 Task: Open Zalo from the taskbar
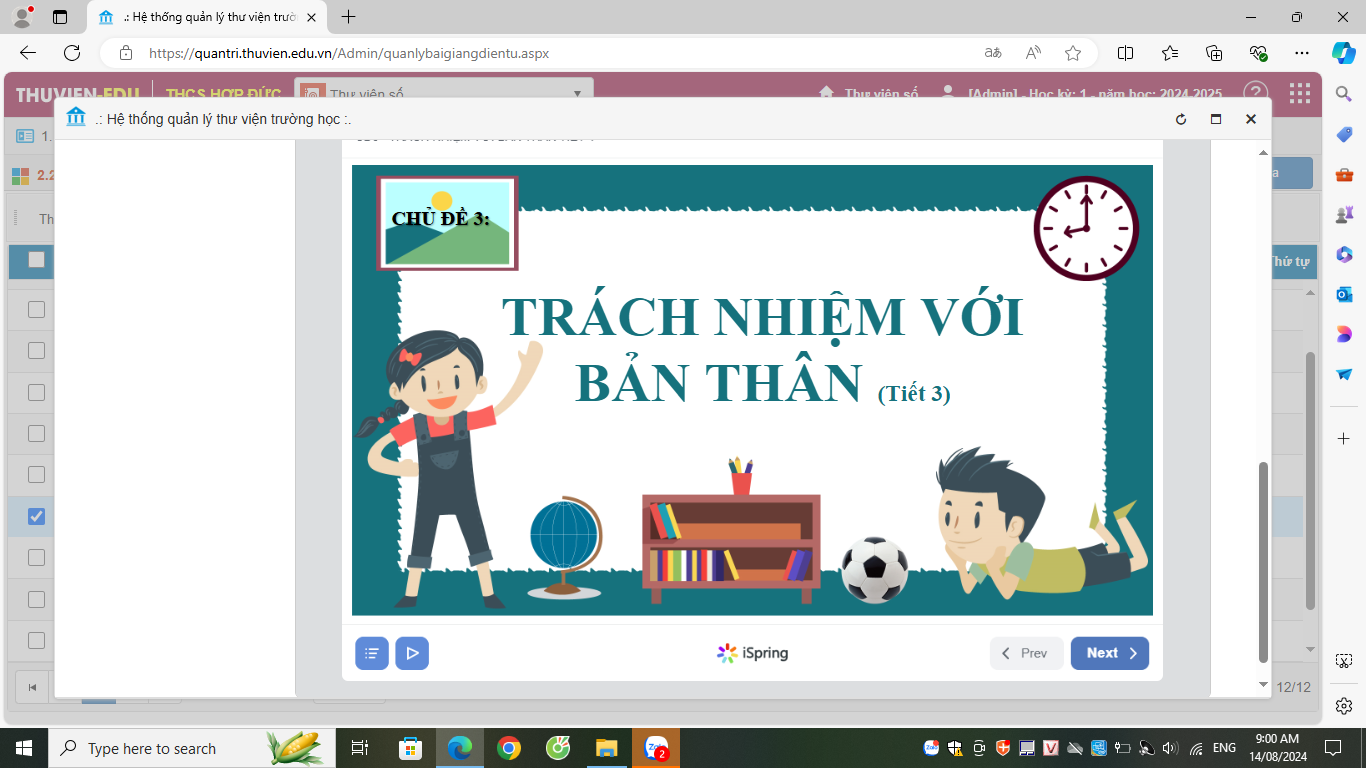coord(656,748)
